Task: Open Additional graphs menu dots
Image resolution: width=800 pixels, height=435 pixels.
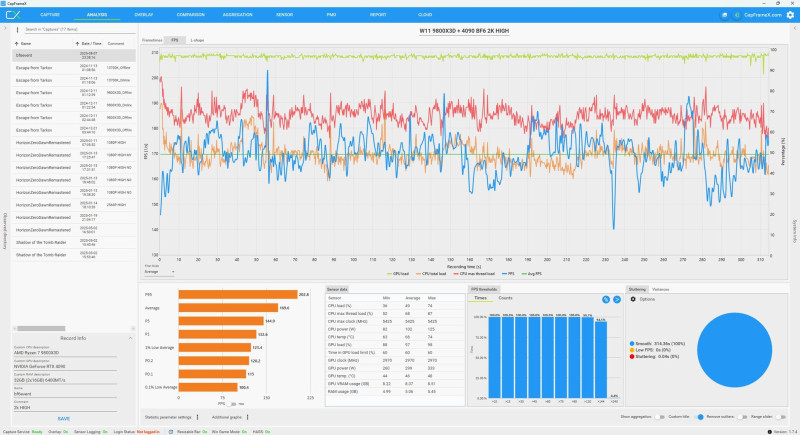Action: (248, 417)
